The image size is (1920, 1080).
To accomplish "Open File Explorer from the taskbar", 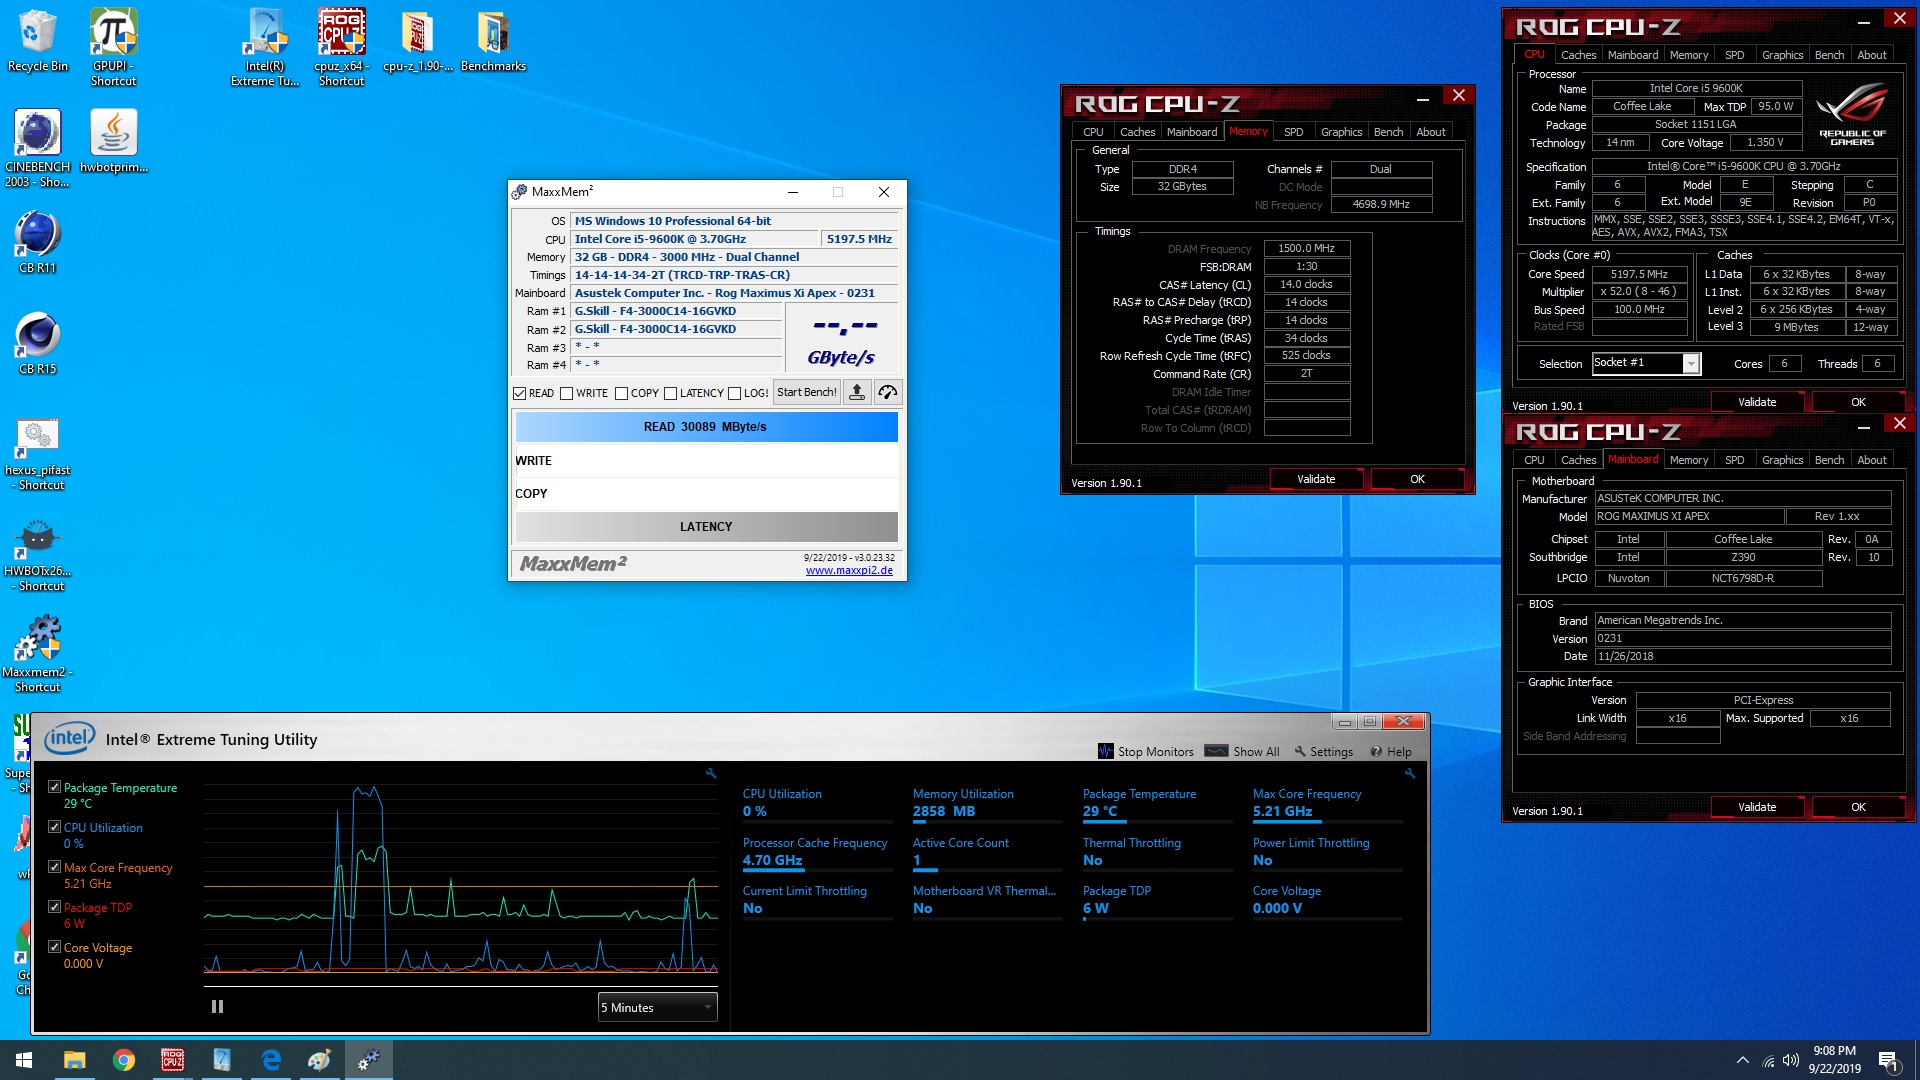I will (x=75, y=1060).
